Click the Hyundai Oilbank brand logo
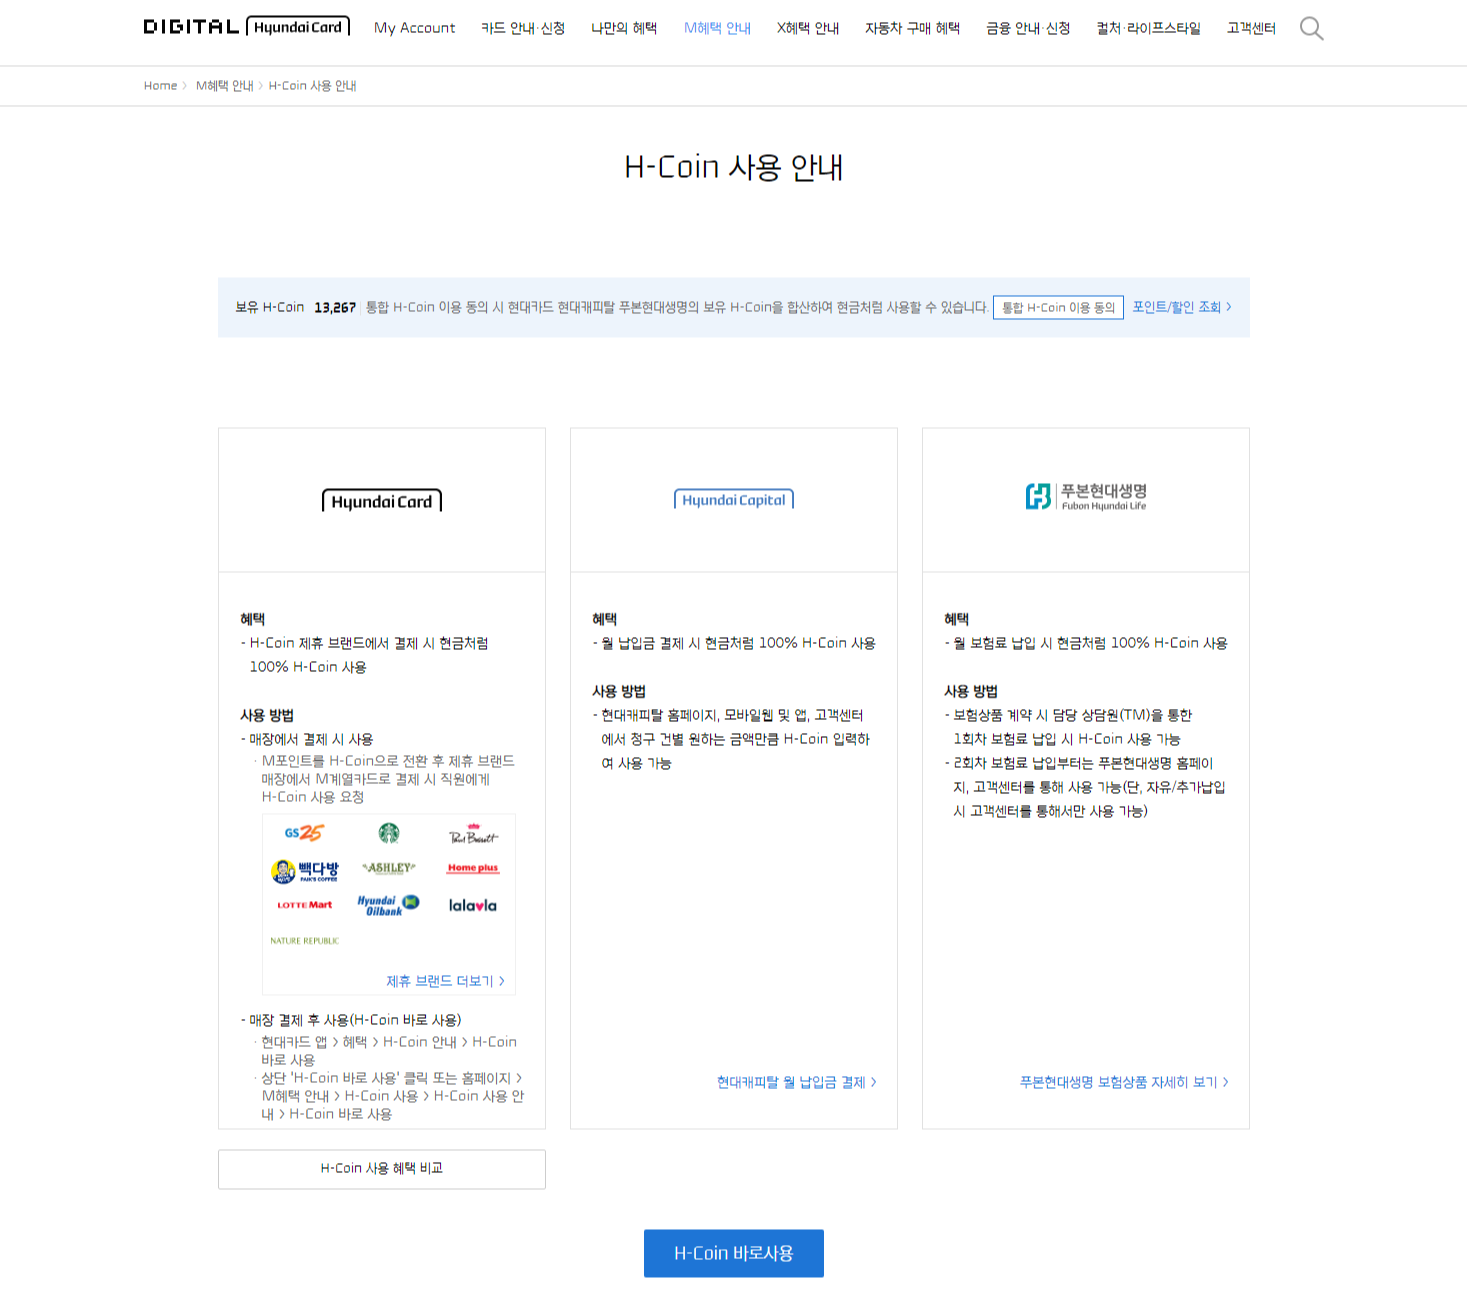Viewport: 1467px width, 1300px height. 388,905
